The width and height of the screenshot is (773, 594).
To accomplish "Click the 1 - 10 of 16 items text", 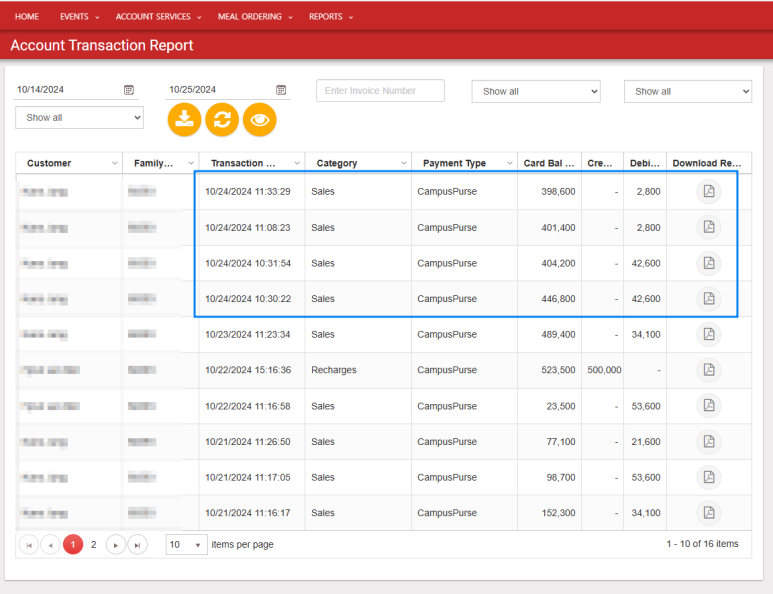I will (703, 544).
